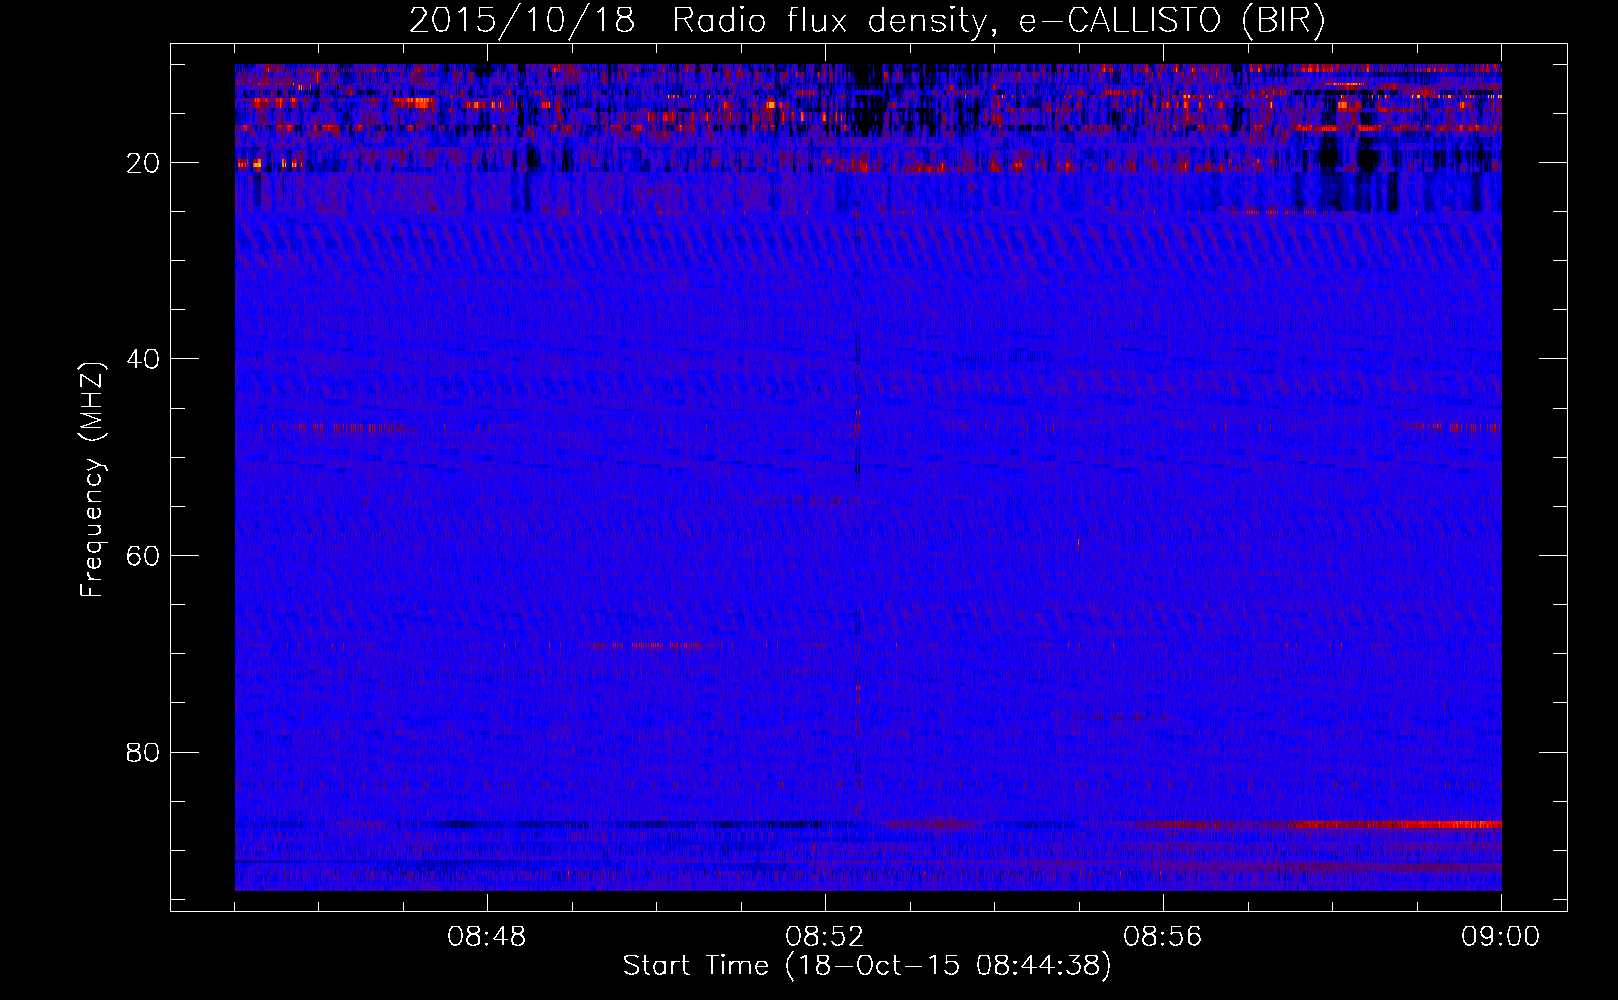Click the '80' frequency tick label
The image size is (1618, 1000).
tap(144, 752)
